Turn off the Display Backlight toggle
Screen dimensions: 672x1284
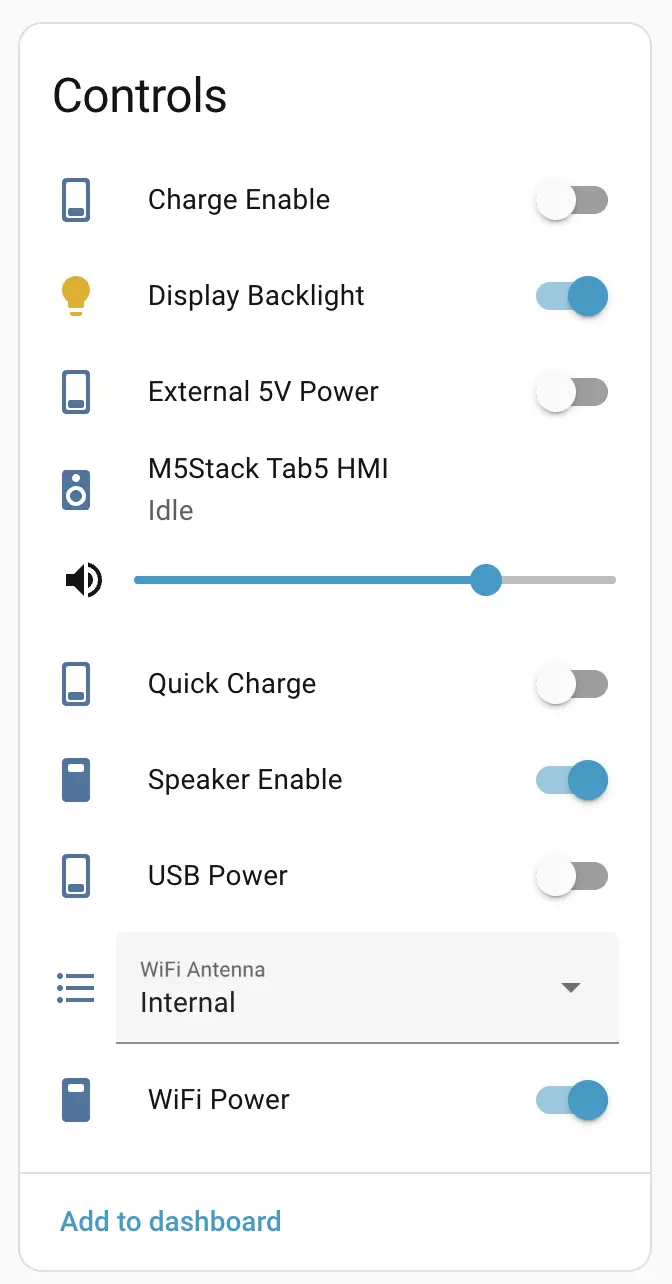(572, 296)
